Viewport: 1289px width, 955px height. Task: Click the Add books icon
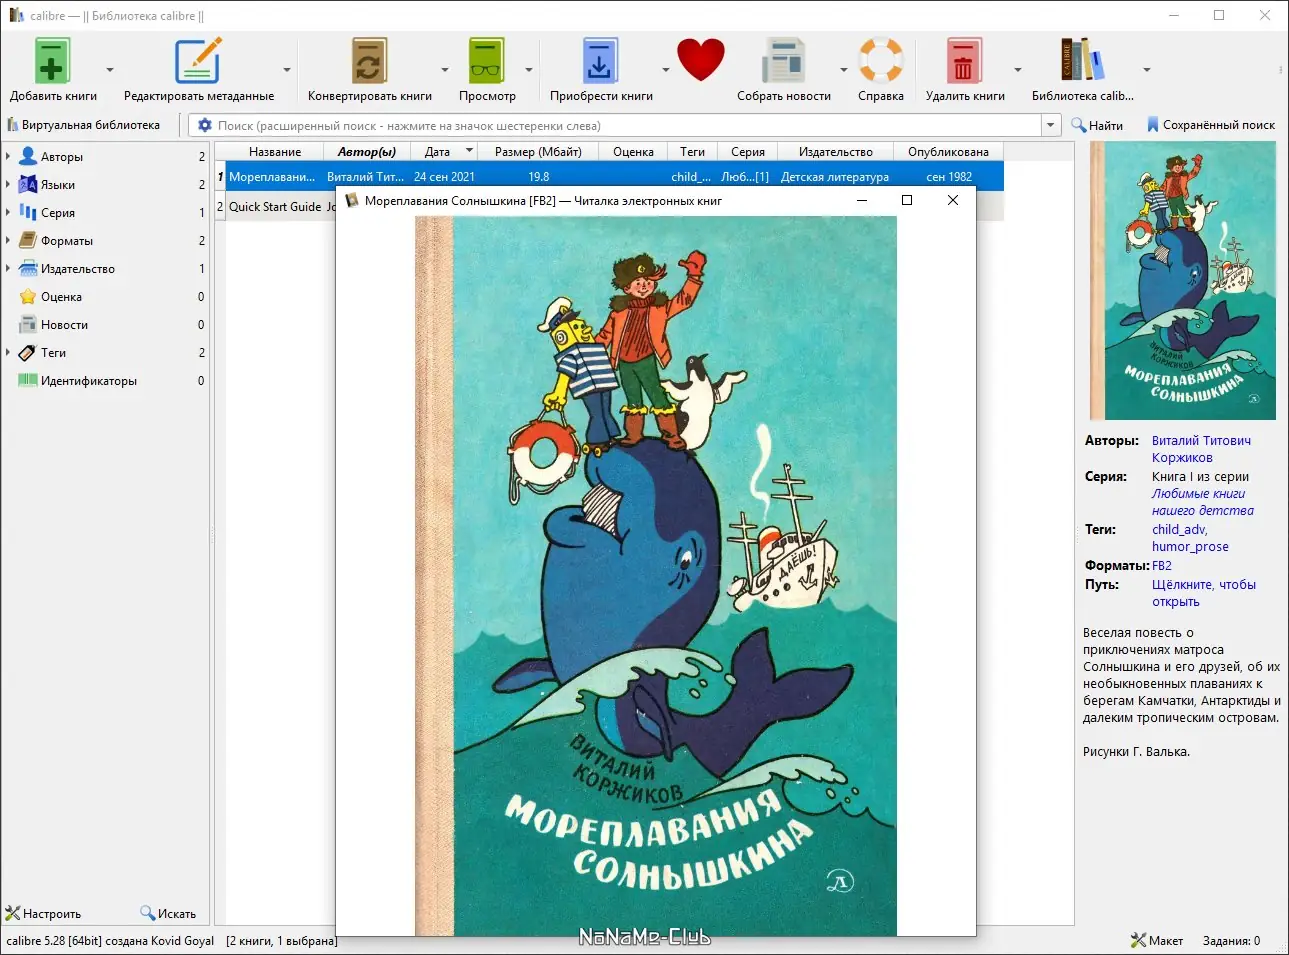52,61
